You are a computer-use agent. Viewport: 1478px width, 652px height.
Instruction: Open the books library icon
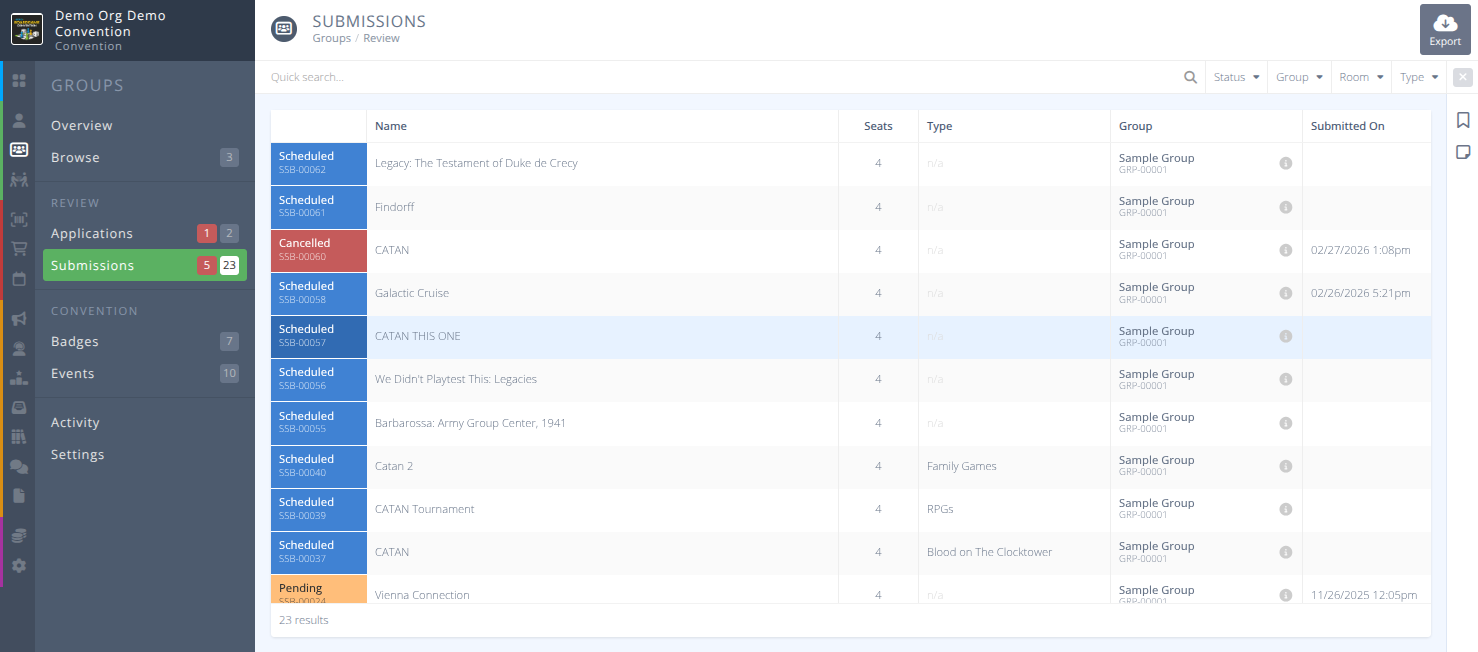click(x=19, y=437)
